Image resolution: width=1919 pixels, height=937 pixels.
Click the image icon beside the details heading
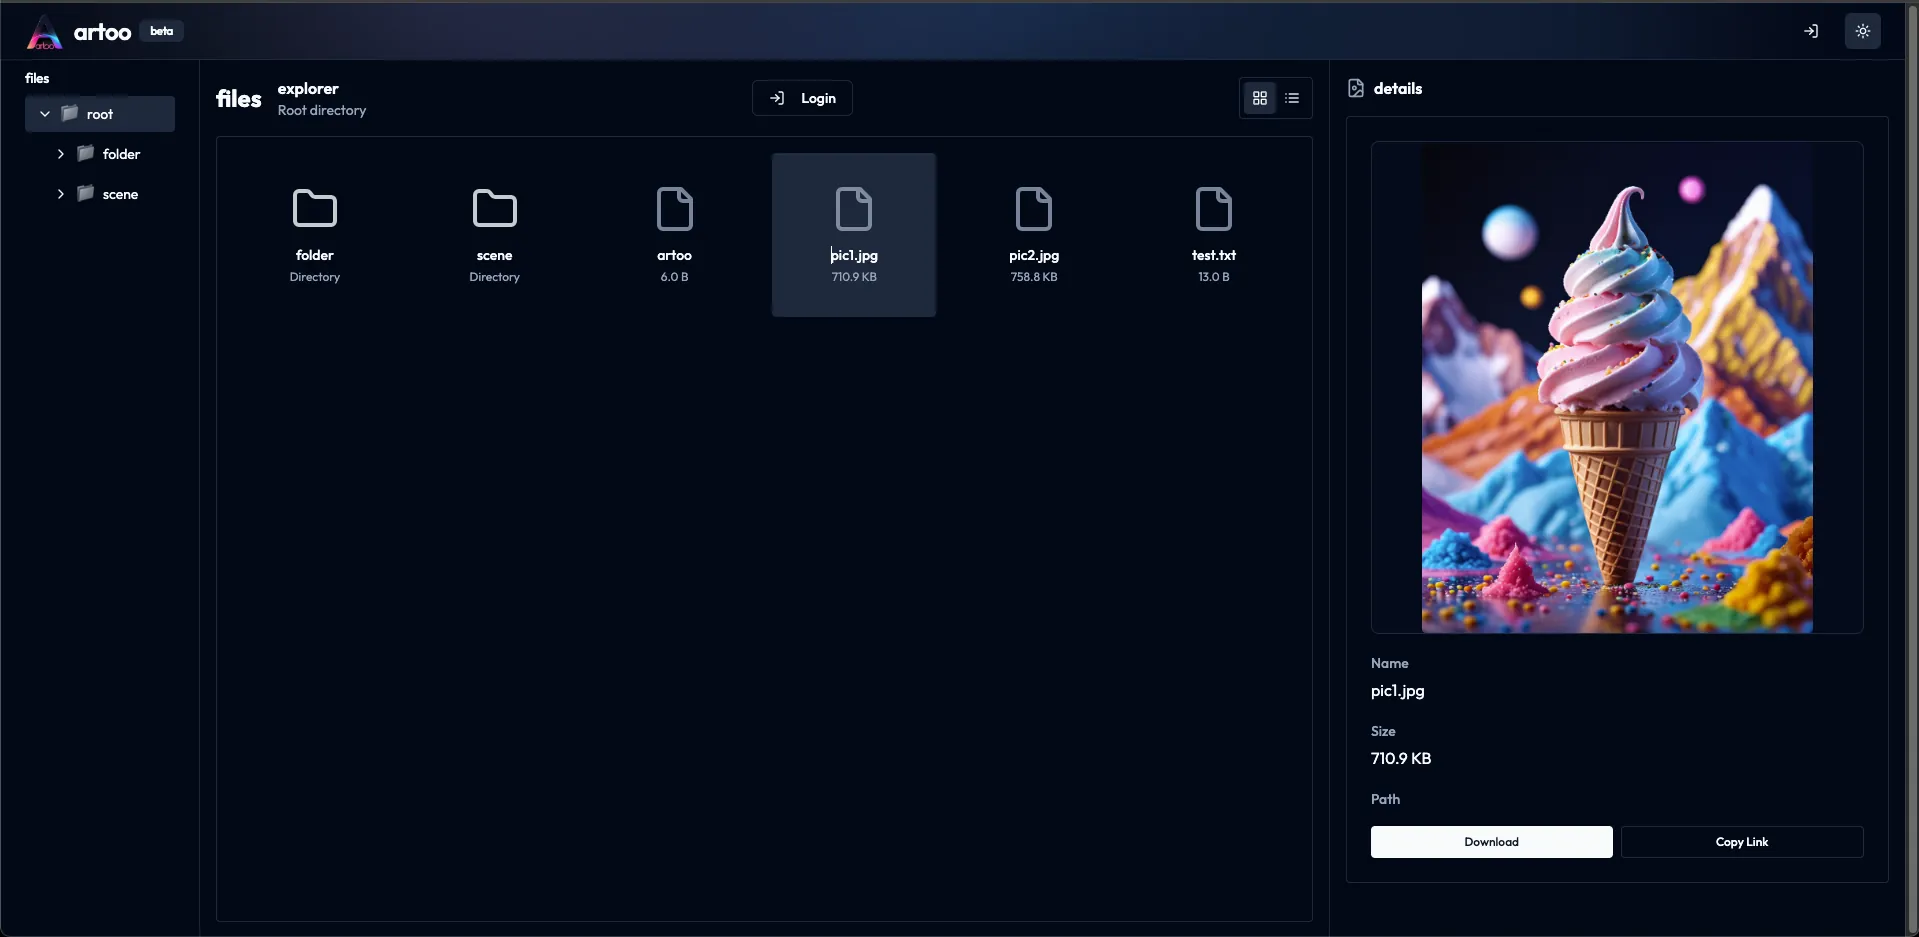click(x=1356, y=88)
